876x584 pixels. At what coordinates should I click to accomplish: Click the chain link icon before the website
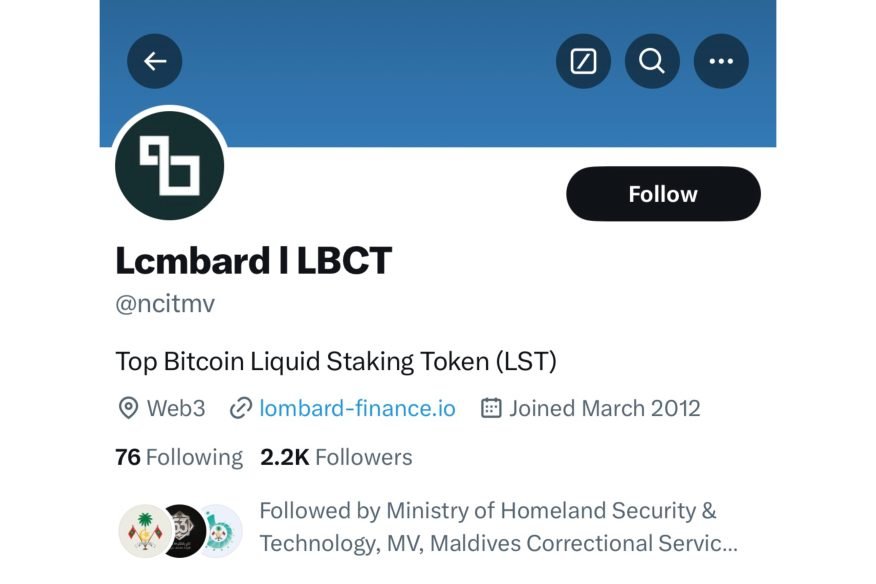pos(240,408)
